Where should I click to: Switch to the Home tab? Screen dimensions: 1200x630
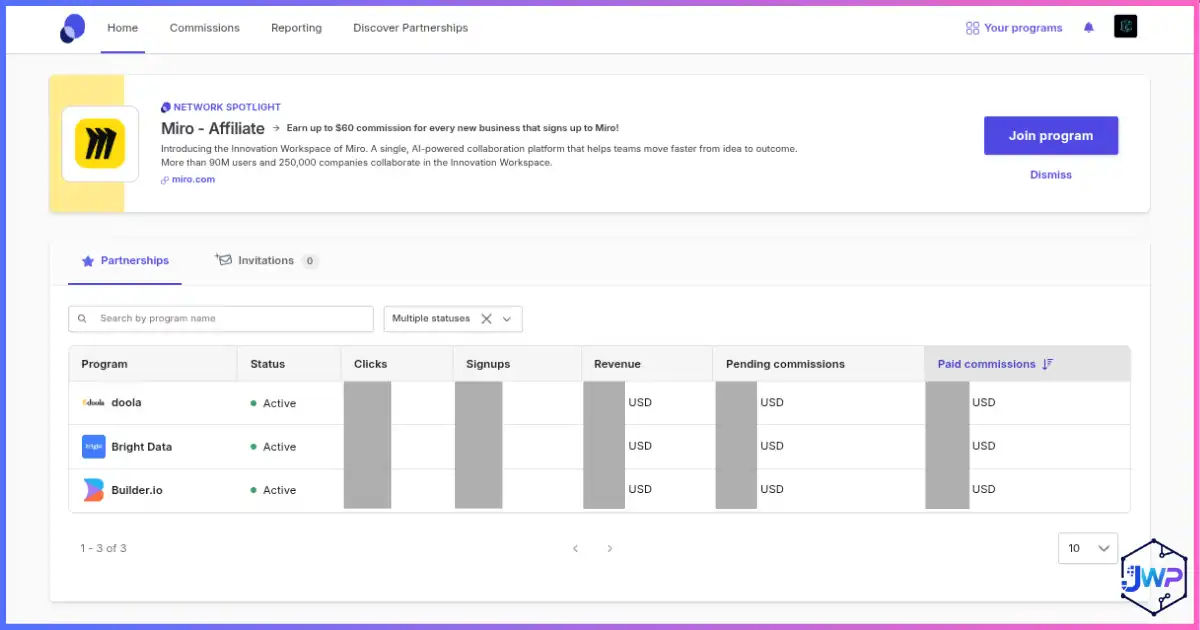click(x=123, y=28)
